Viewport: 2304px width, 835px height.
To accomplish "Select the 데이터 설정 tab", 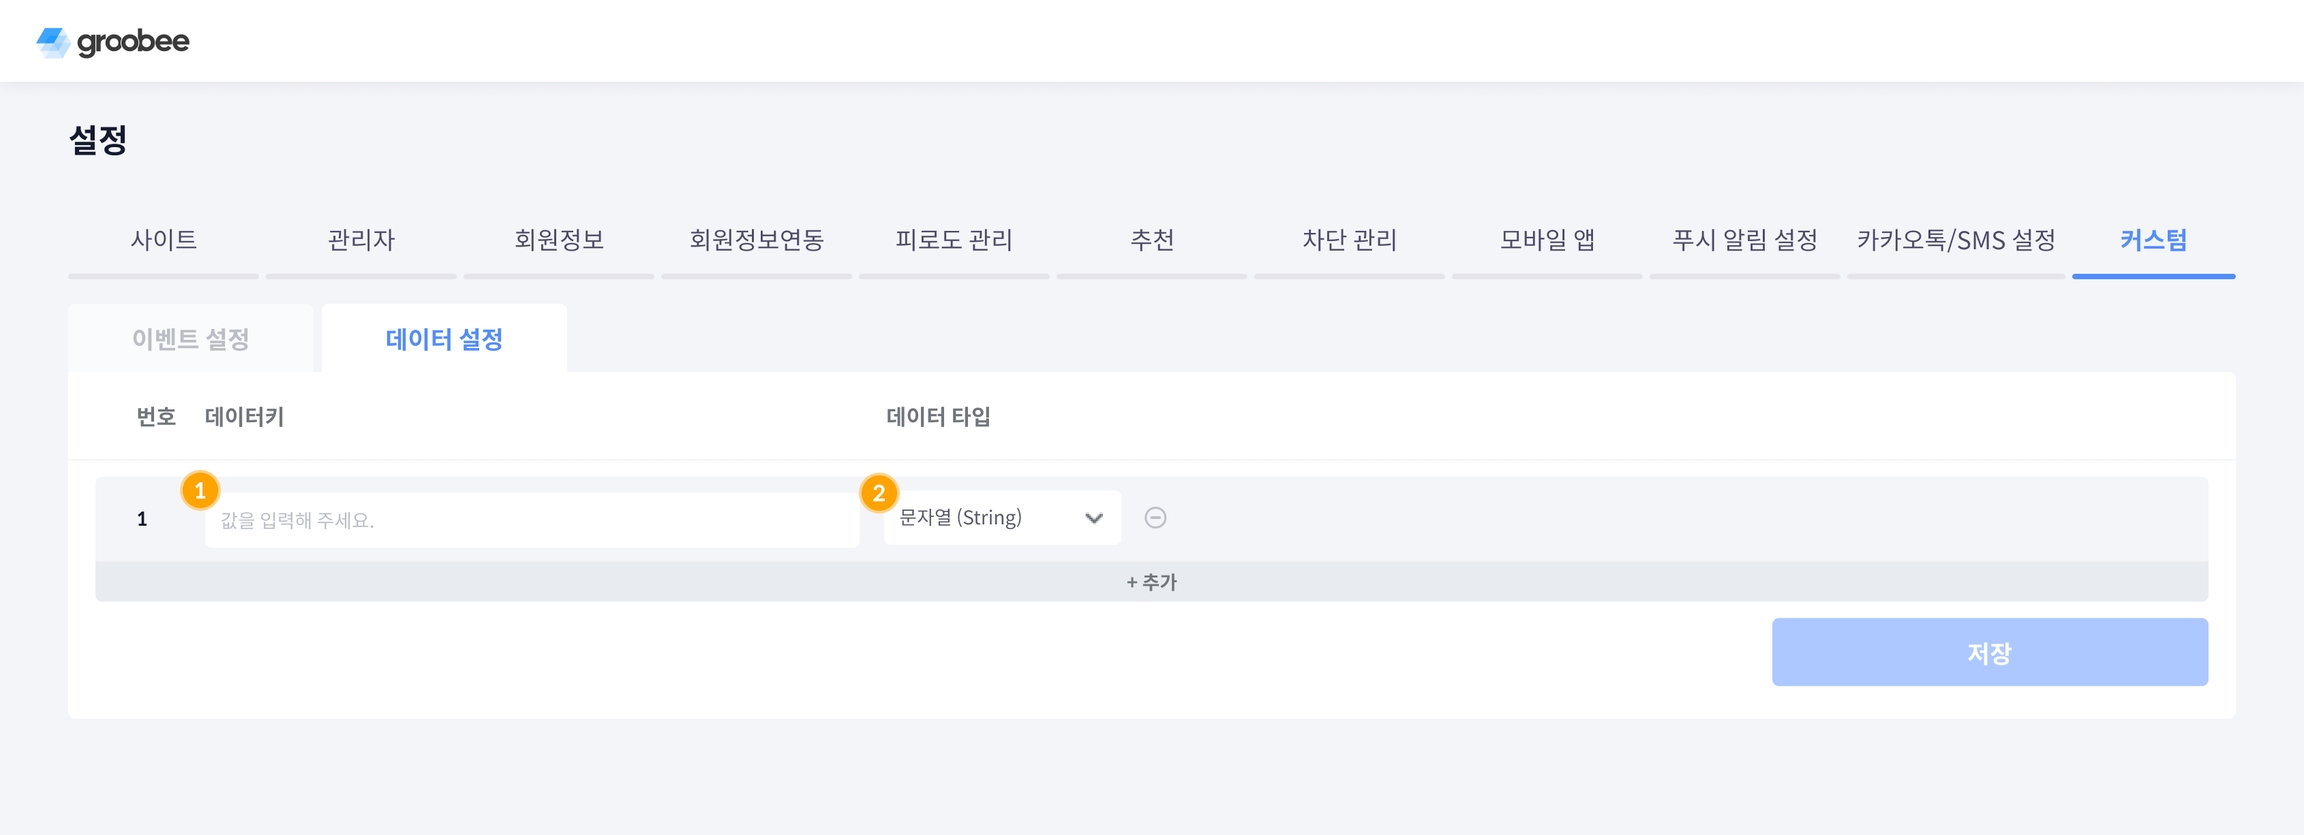I will click(x=444, y=339).
